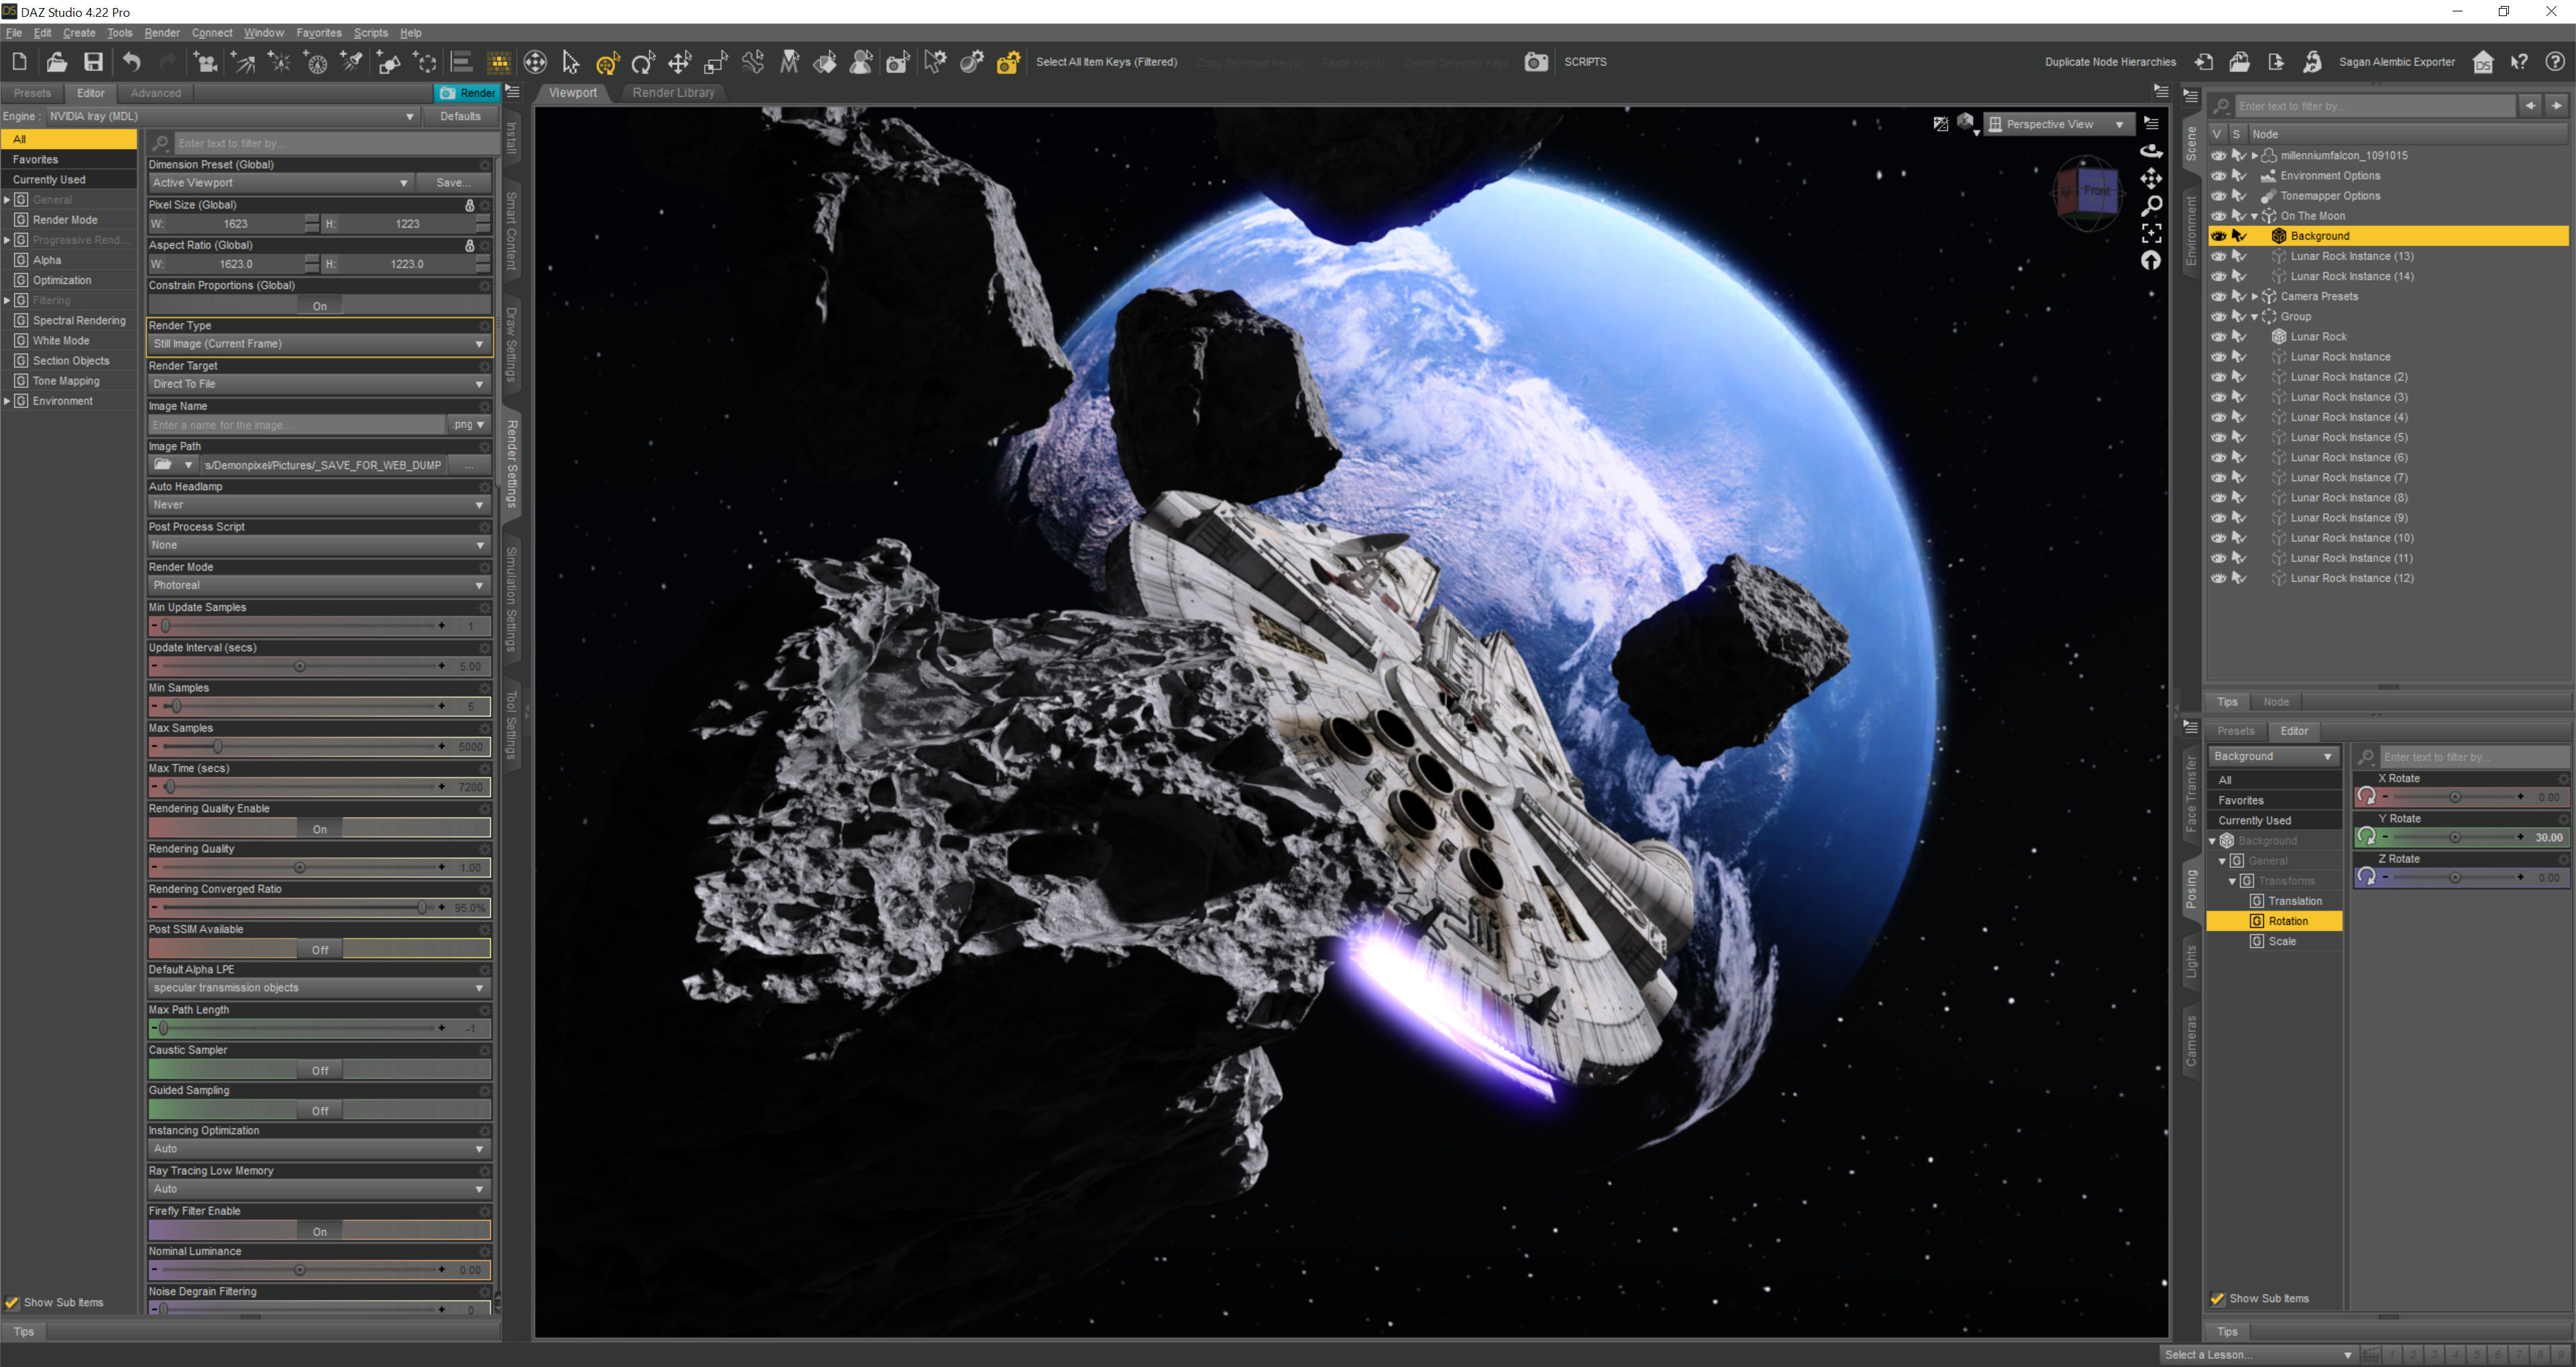The image size is (2576, 1367).
Task: Toggle selectability of Tonemapper Options node
Action: pos(2239,196)
